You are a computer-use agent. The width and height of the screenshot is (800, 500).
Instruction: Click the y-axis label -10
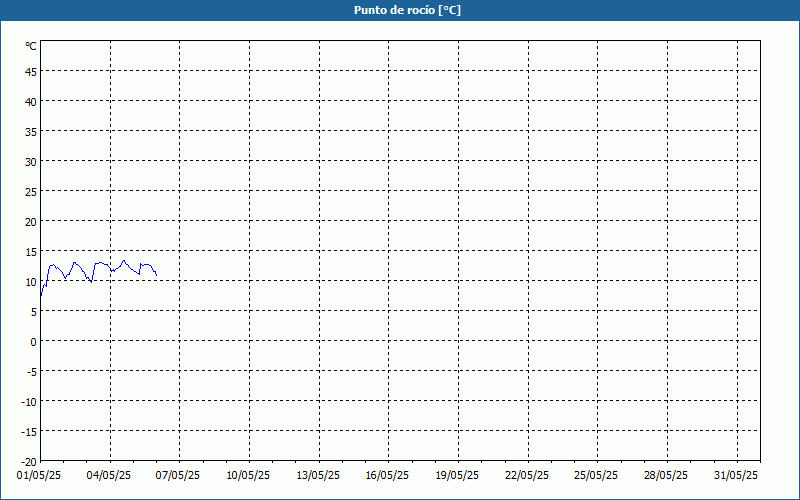(29, 402)
